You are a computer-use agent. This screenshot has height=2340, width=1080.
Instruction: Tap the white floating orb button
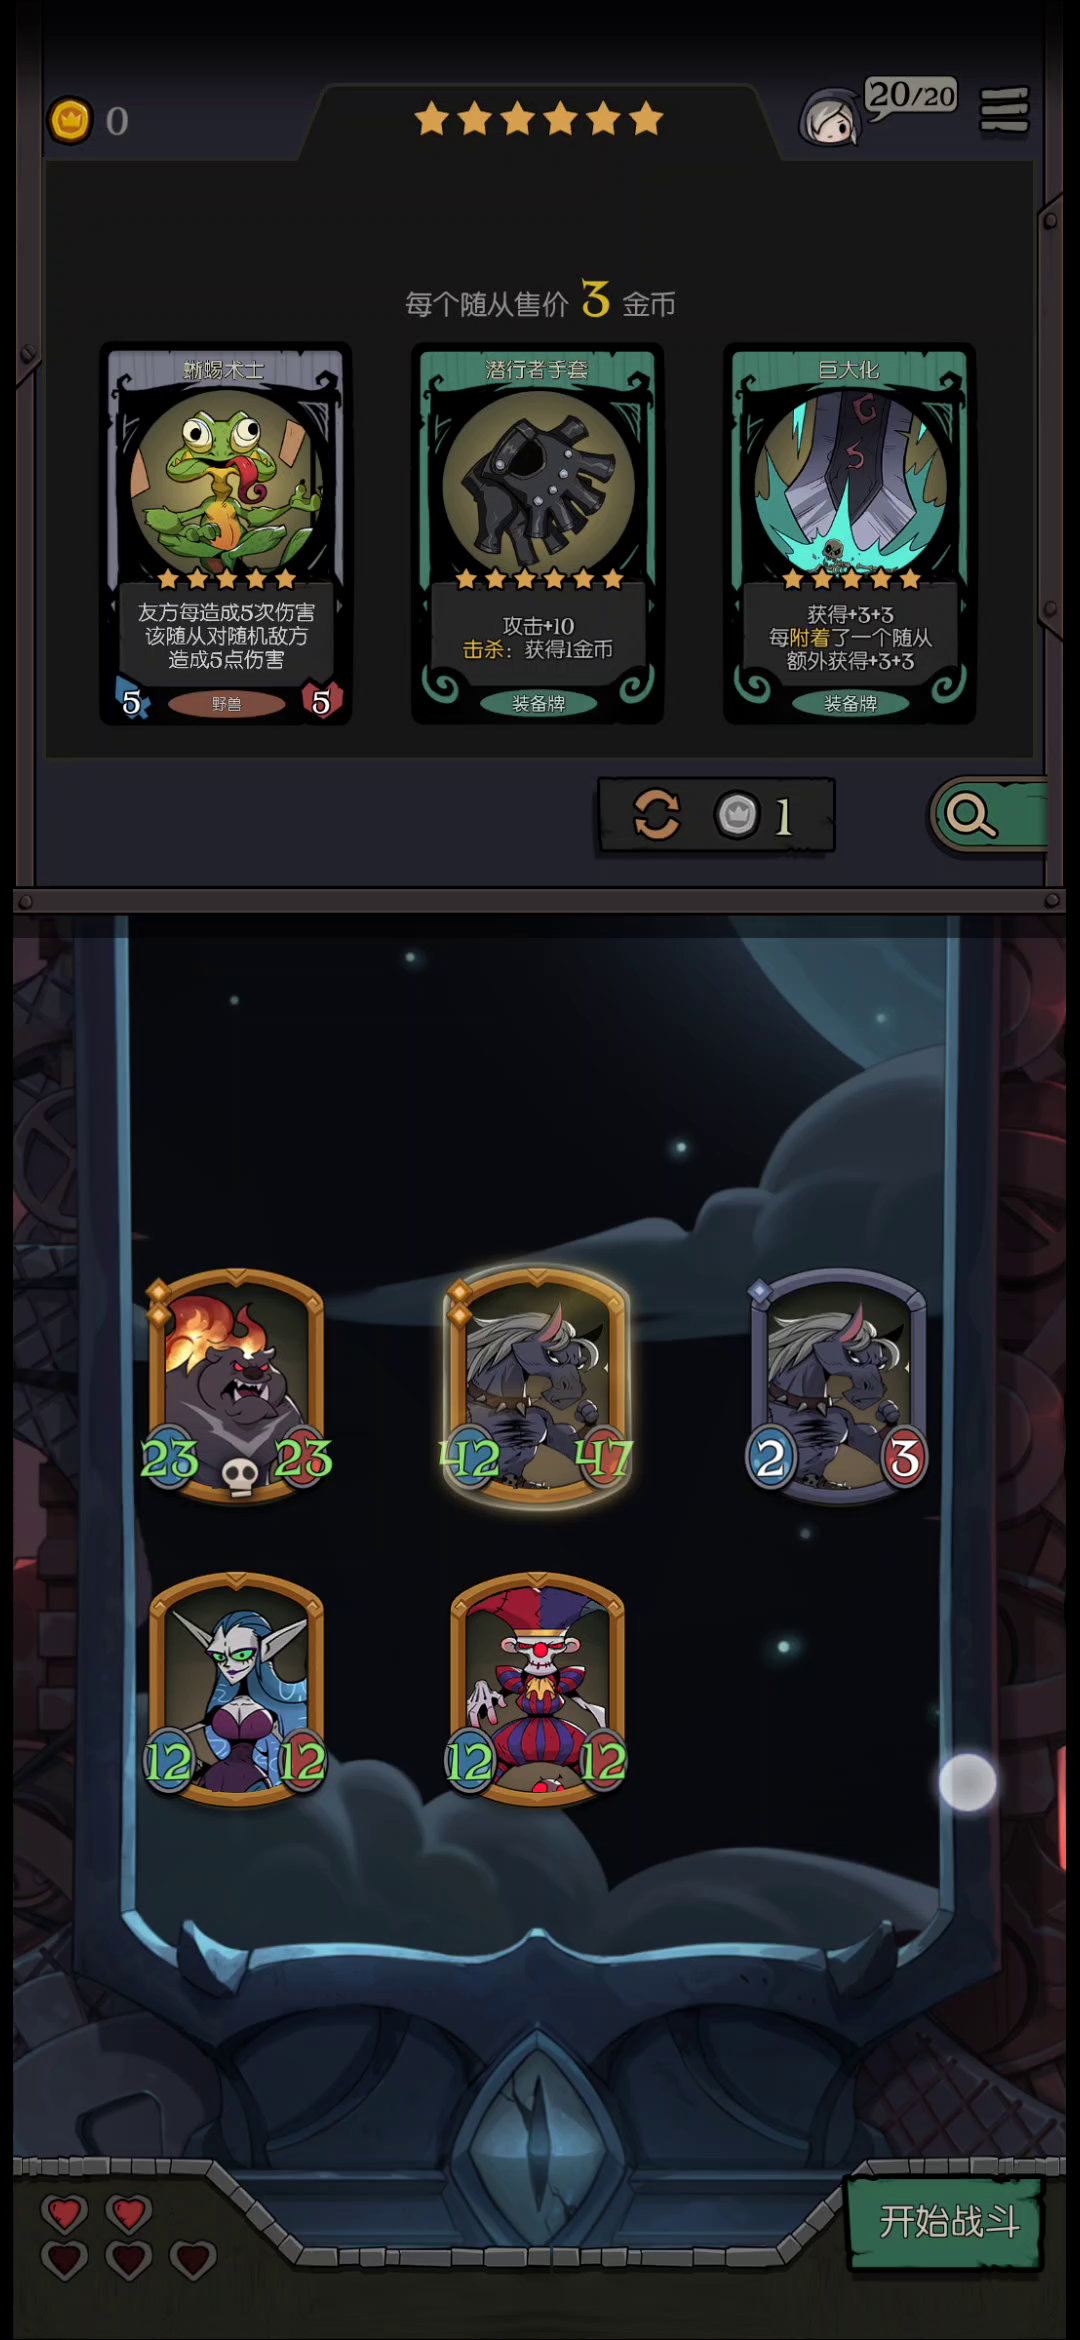click(x=968, y=1782)
